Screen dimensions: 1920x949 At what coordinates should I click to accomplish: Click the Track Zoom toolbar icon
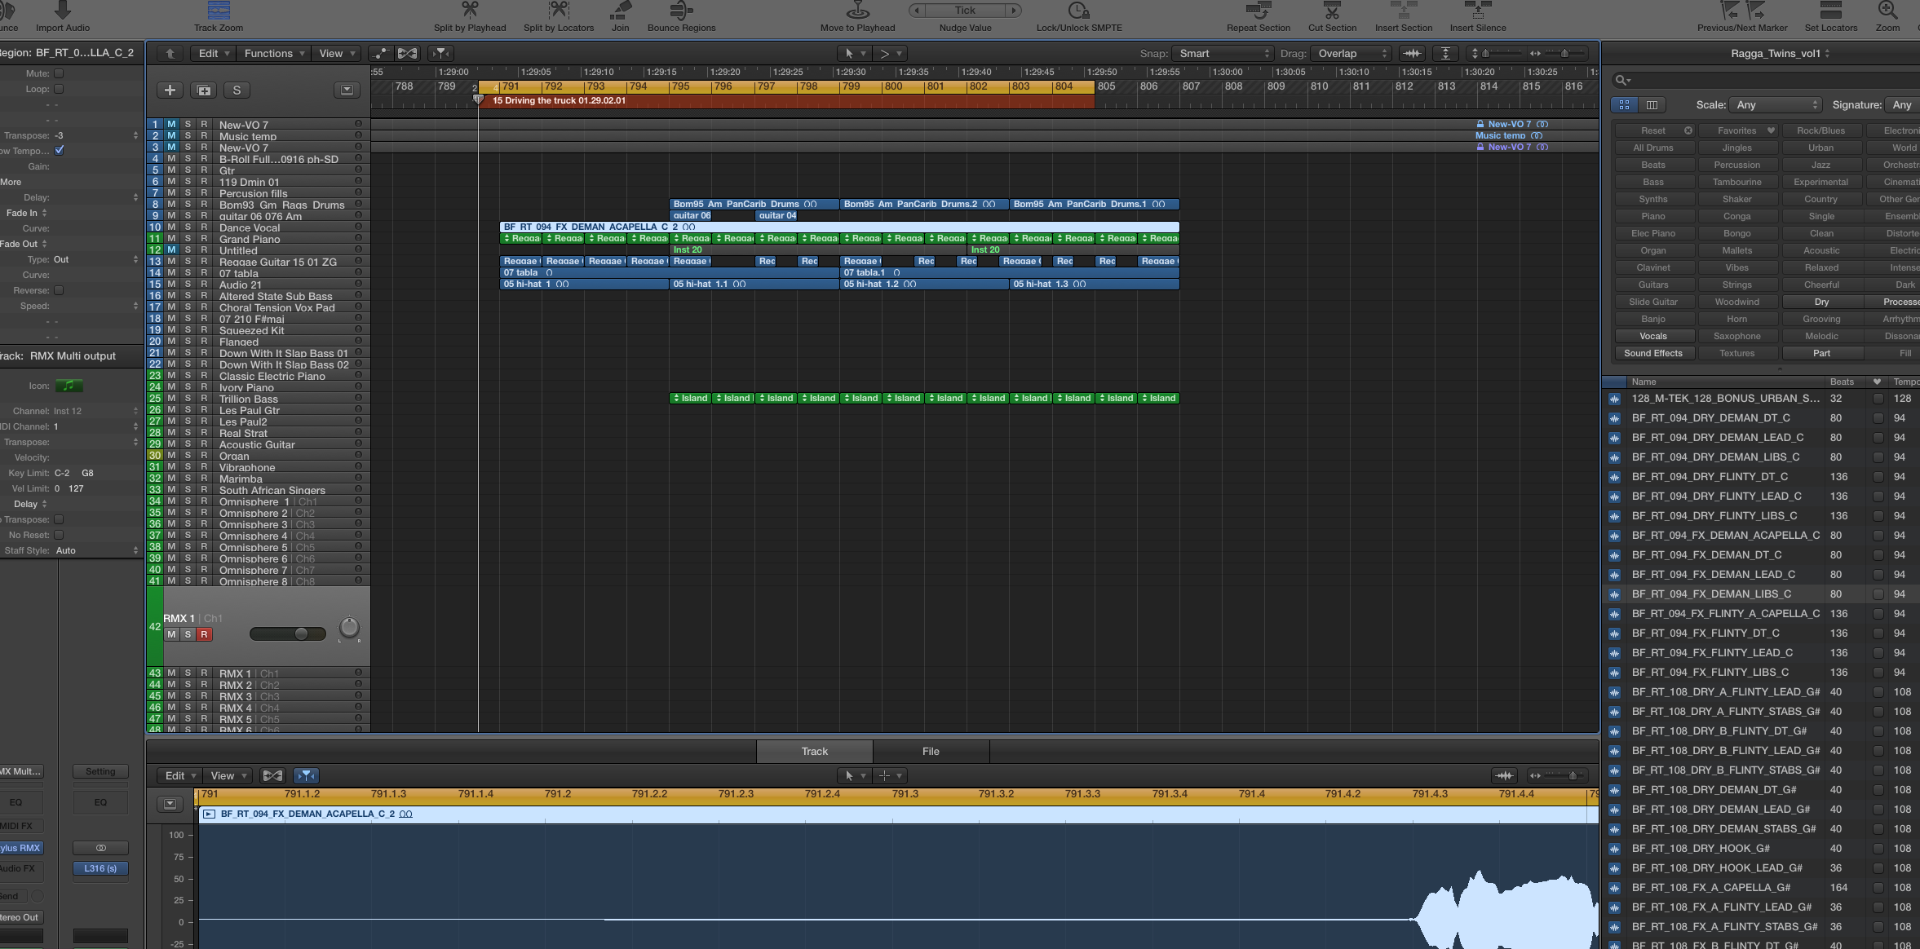point(218,10)
